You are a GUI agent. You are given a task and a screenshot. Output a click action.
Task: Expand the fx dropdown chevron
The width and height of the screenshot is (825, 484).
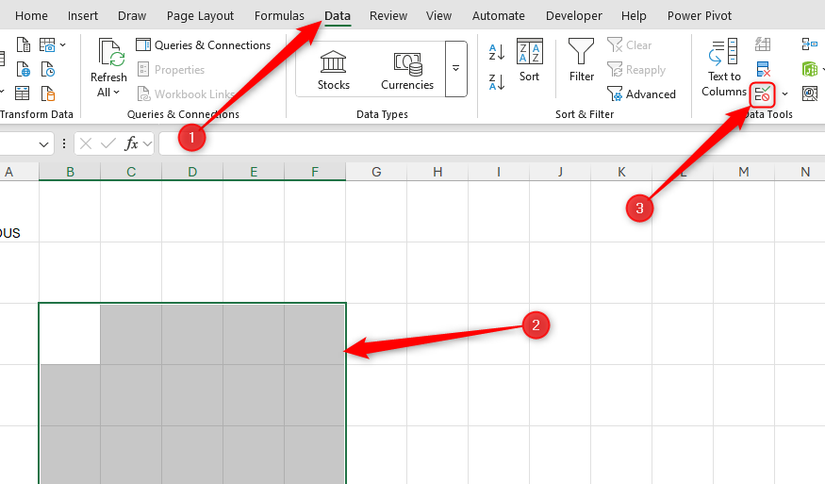pyautogui.click(x=147, y=143)
